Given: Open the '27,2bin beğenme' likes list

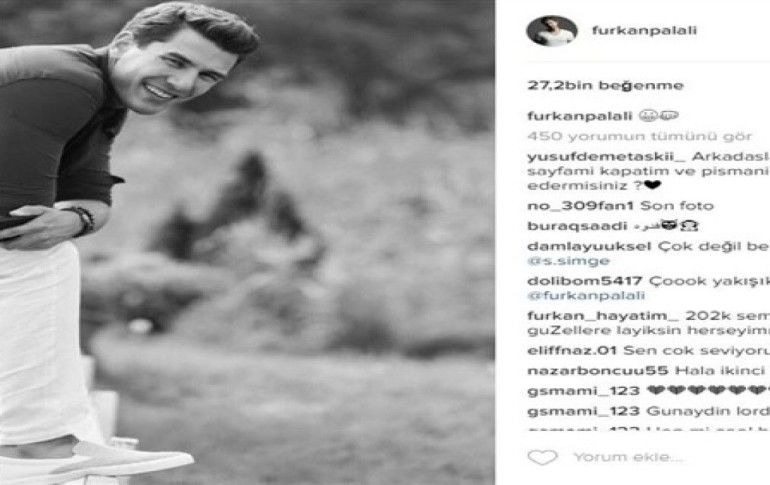Looking at the screenshot, I should click(x=605, y=85).
